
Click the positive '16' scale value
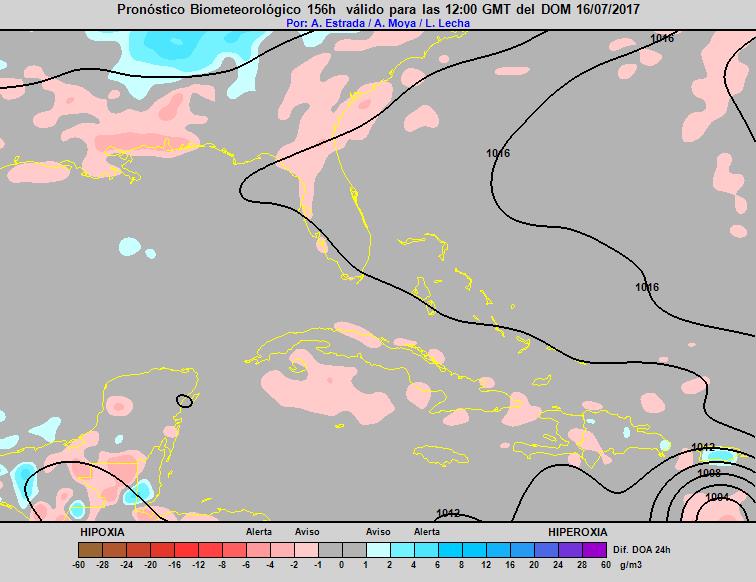coord(510,565)
